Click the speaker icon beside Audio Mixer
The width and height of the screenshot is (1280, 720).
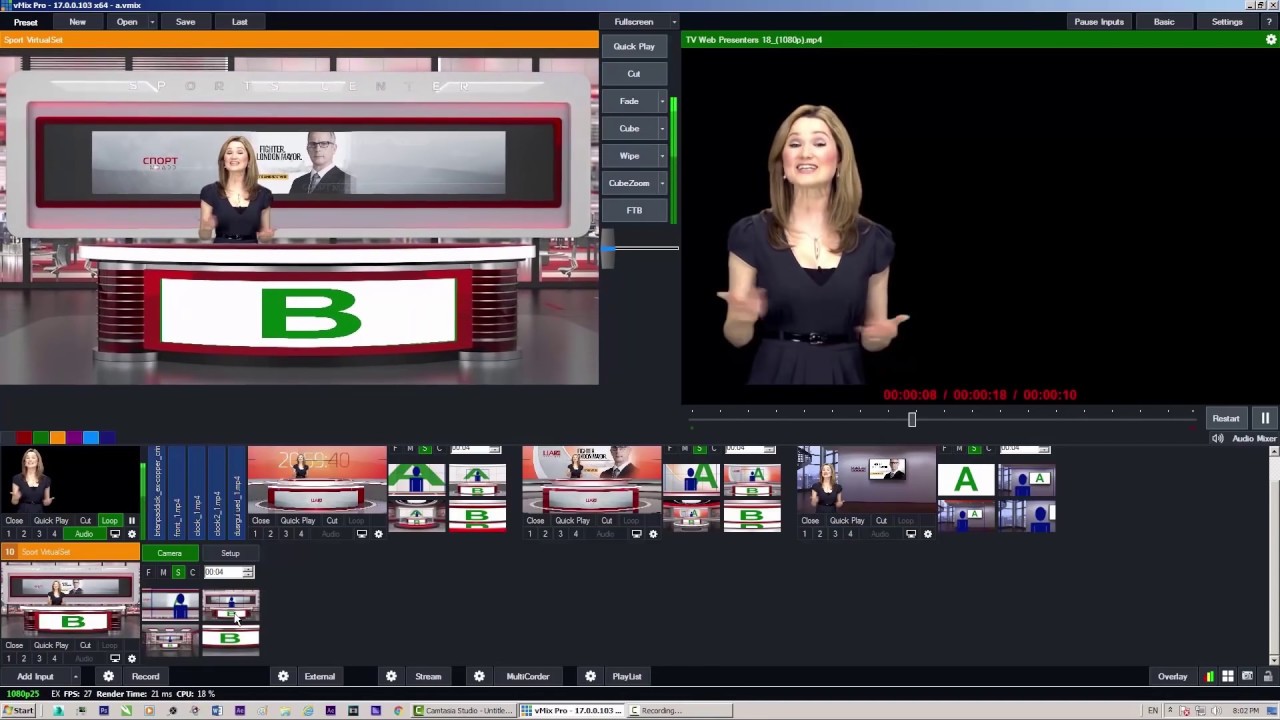tap(1217, 438)
